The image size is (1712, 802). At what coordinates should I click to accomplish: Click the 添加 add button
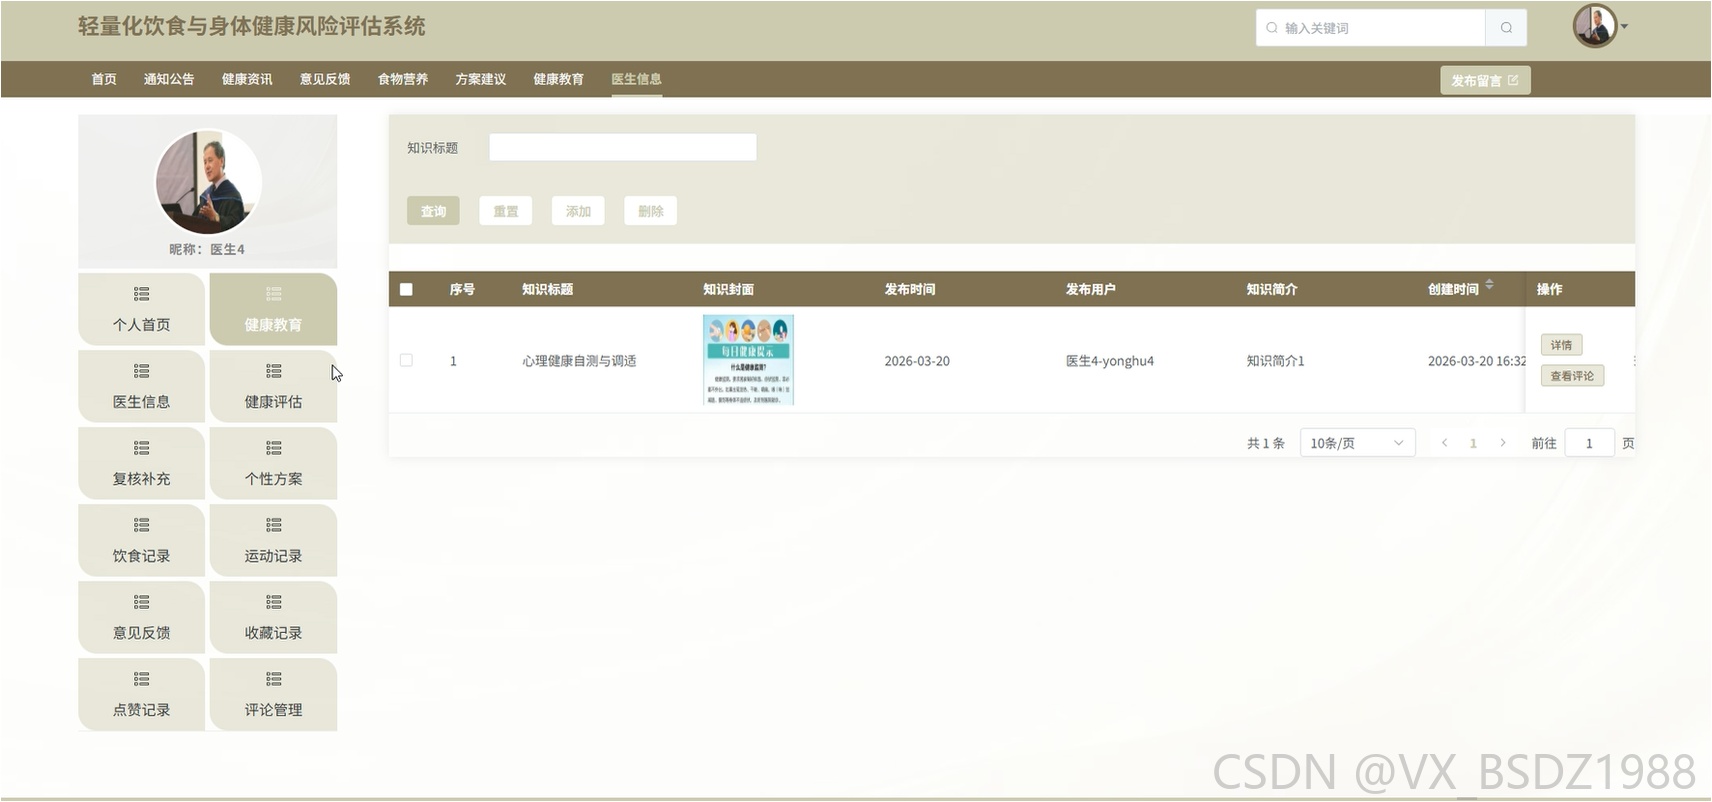point(578,211)
